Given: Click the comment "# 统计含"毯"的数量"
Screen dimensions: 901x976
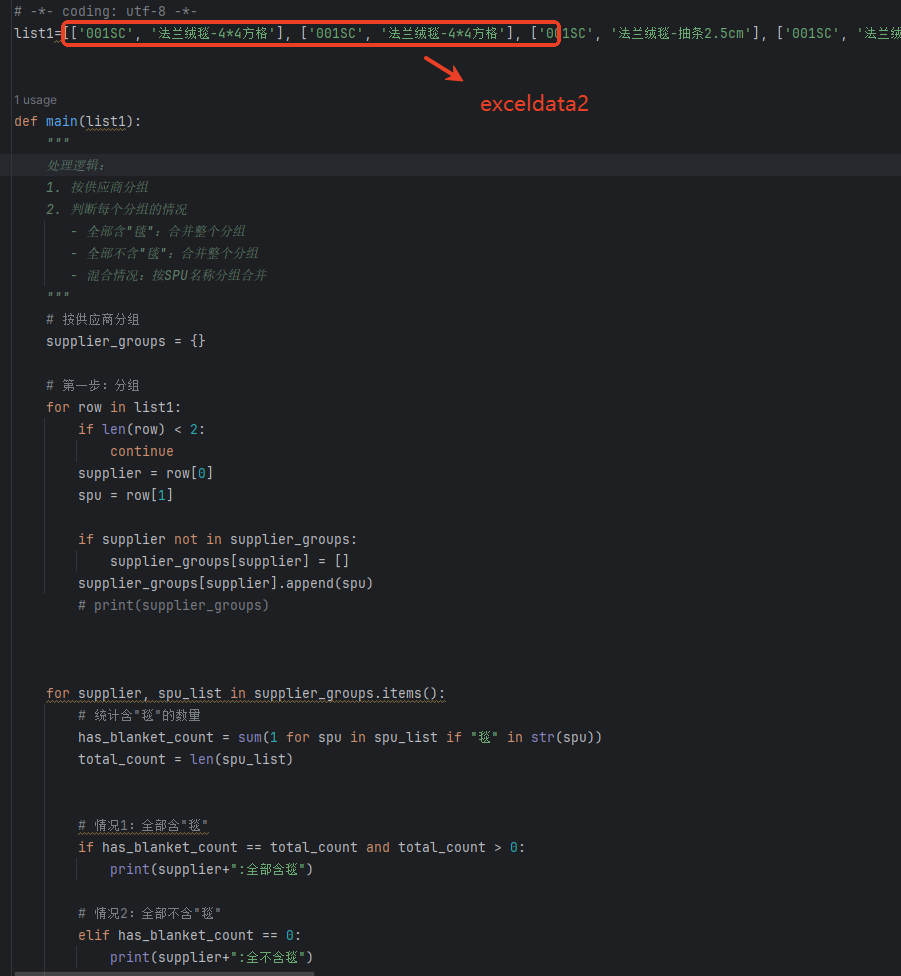Looking at the screenshot, I should [139, 715].
